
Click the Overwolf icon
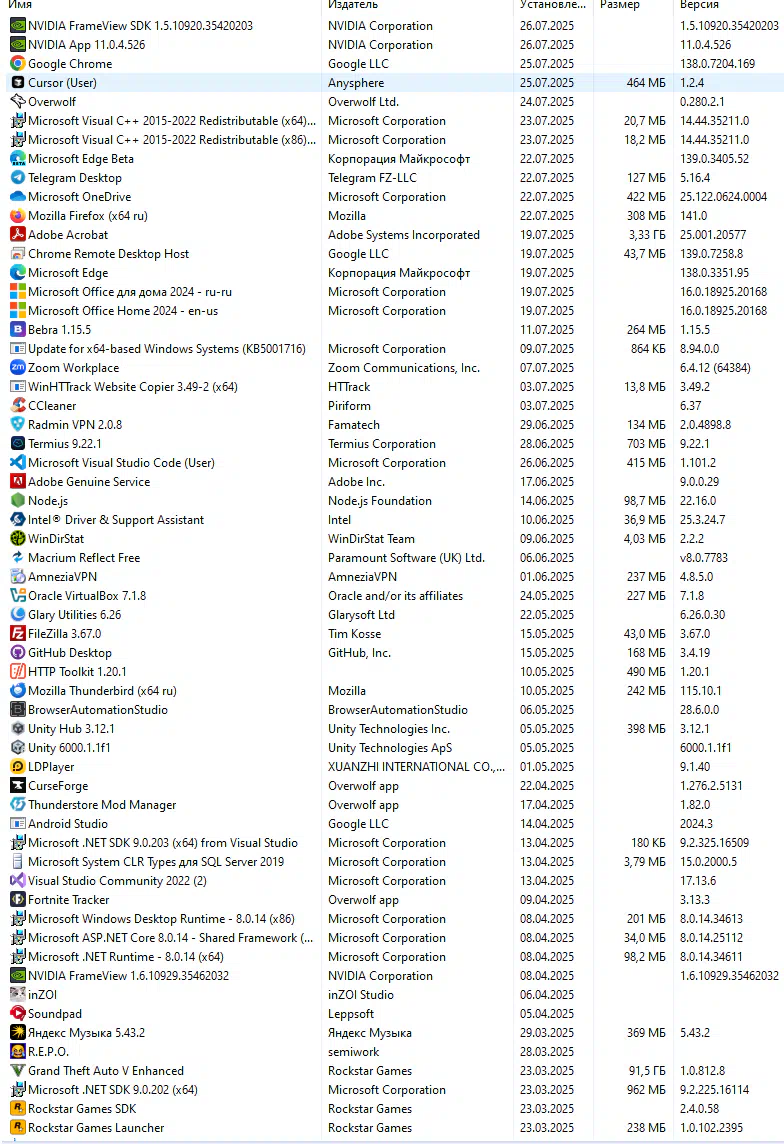pos(18,101)
